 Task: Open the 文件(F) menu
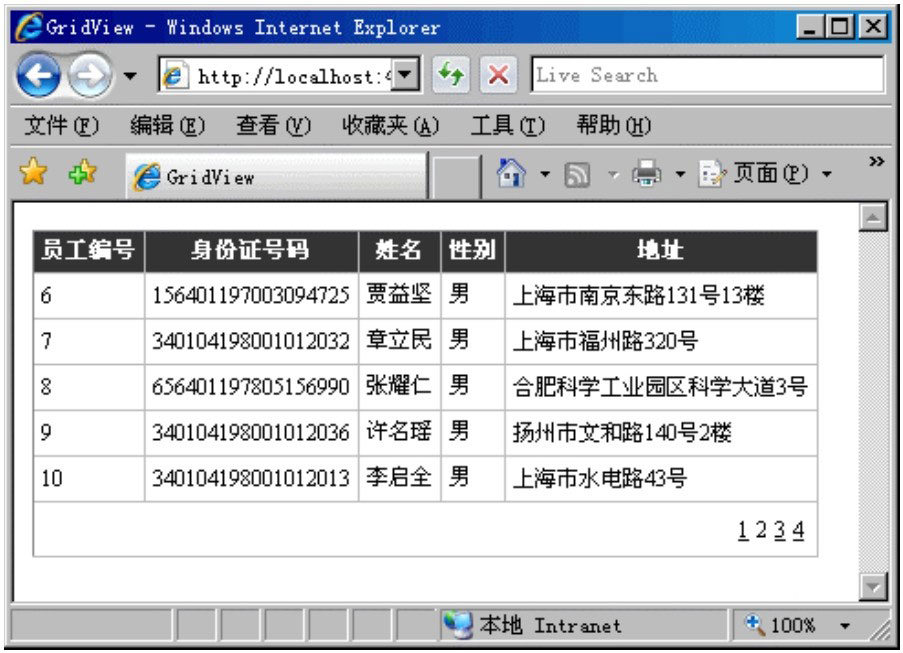[x=61, y=125]
